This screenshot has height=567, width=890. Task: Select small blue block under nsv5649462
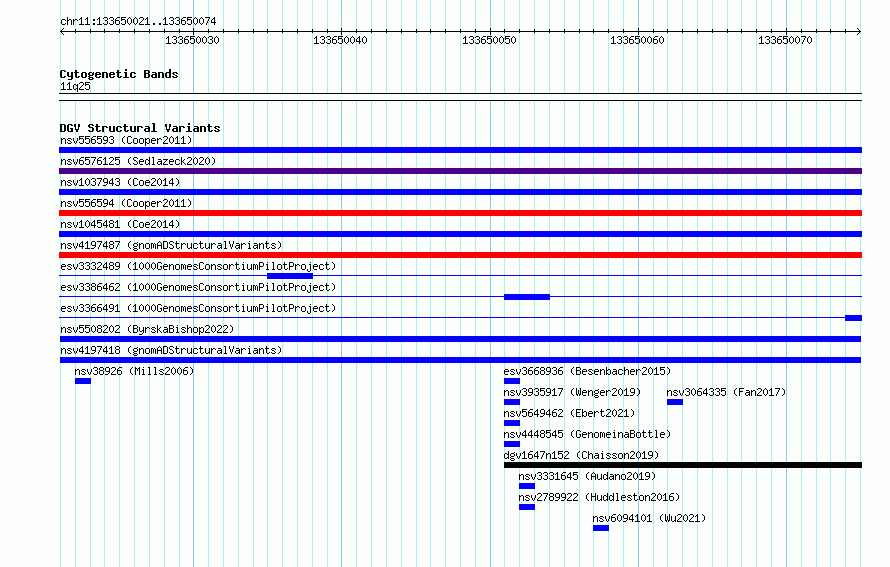pyautogui.click(x=511, y=423)
